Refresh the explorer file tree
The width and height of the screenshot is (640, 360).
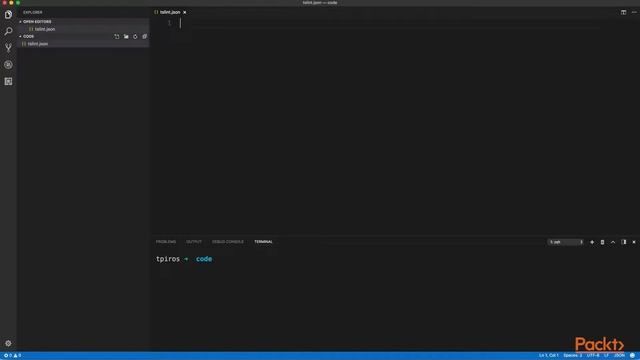point(135,37)
